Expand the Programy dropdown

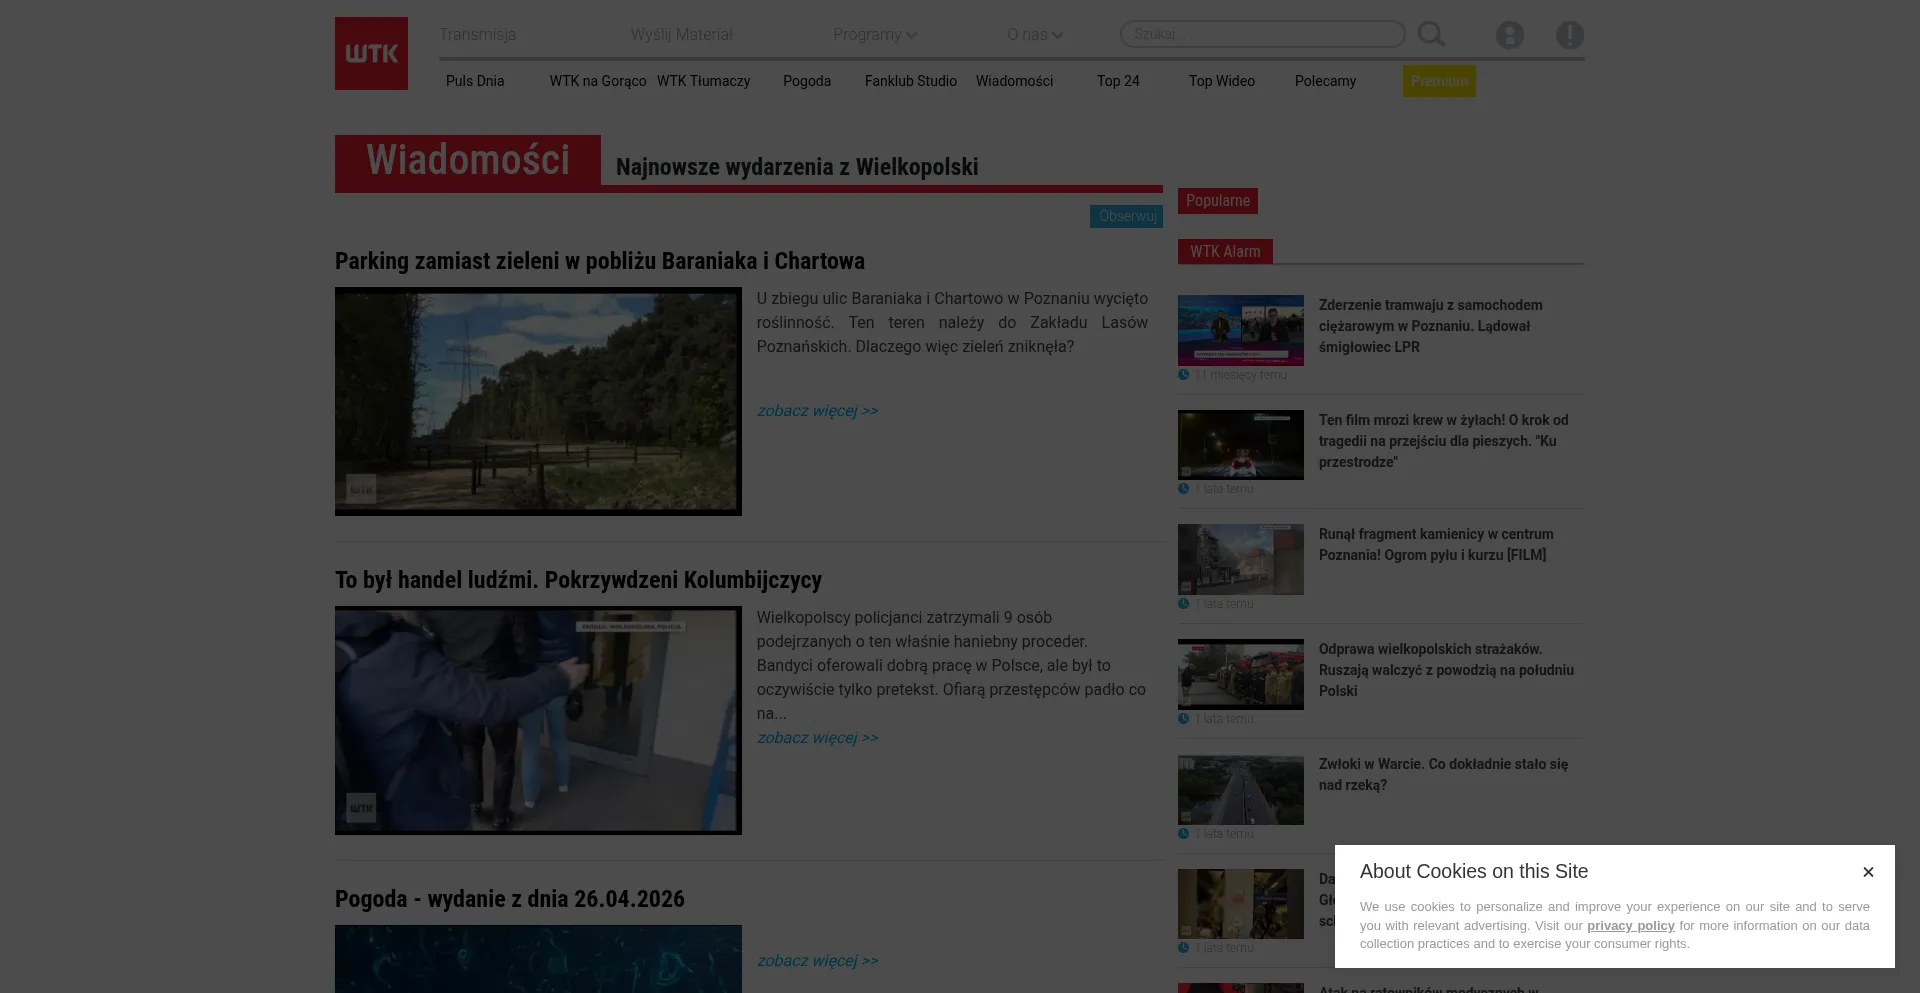pyautogui.click(x=875, y=34)
